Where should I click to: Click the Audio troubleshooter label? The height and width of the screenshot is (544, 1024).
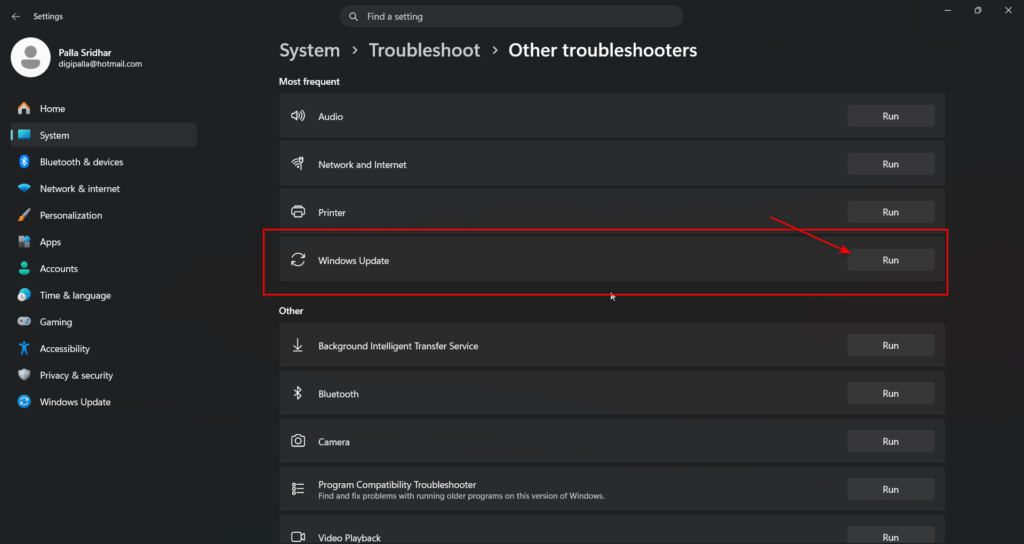click(x=330, y=116)
